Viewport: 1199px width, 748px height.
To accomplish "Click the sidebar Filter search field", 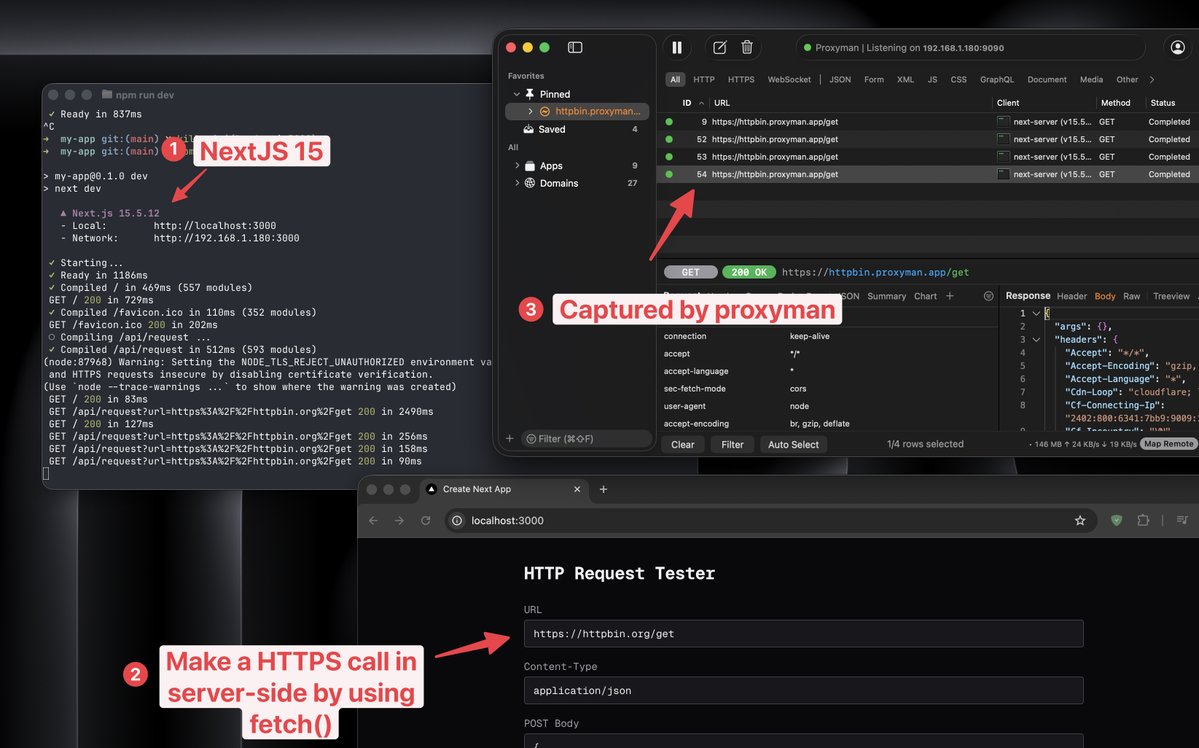I will pyautogui.click(x=587, y=438).
